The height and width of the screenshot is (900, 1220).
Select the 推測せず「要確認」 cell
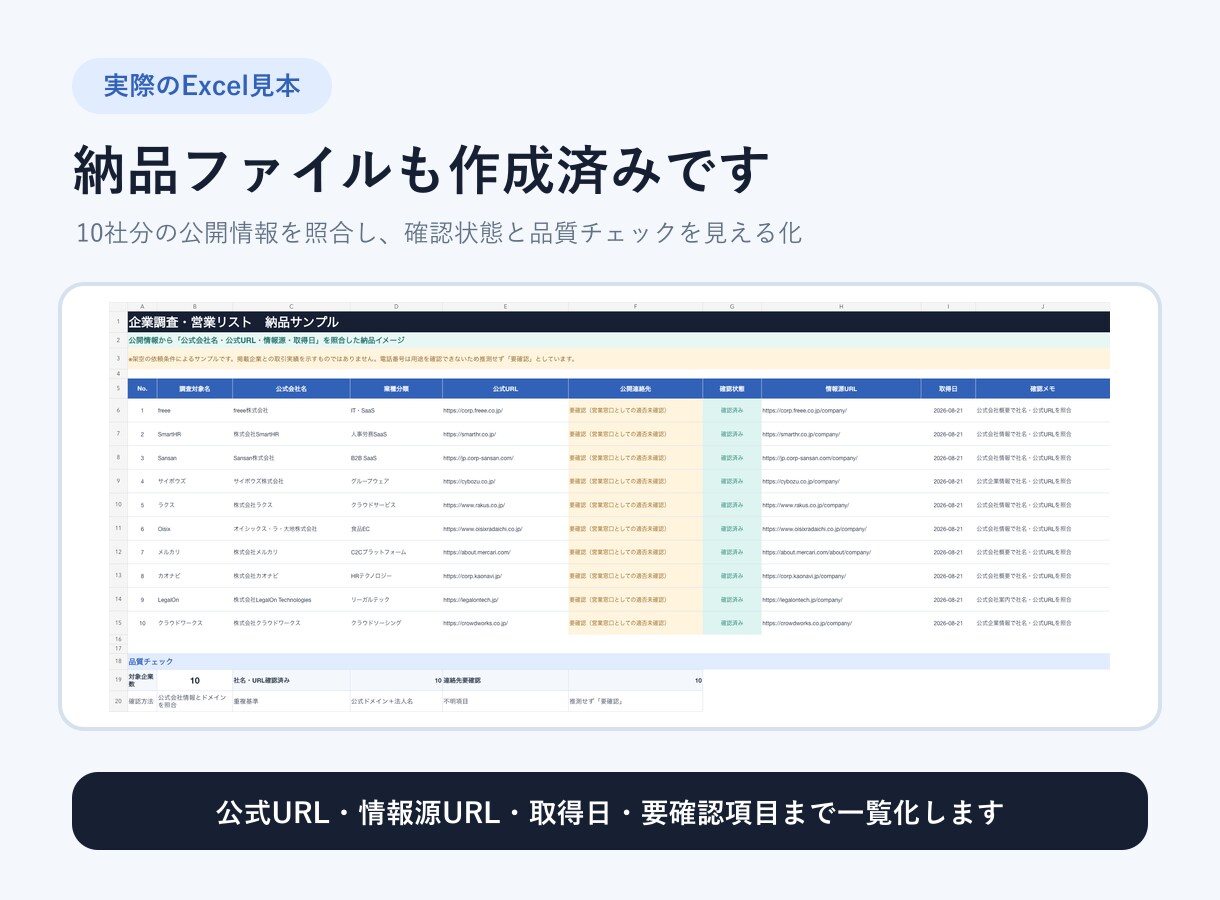point(635,701)
